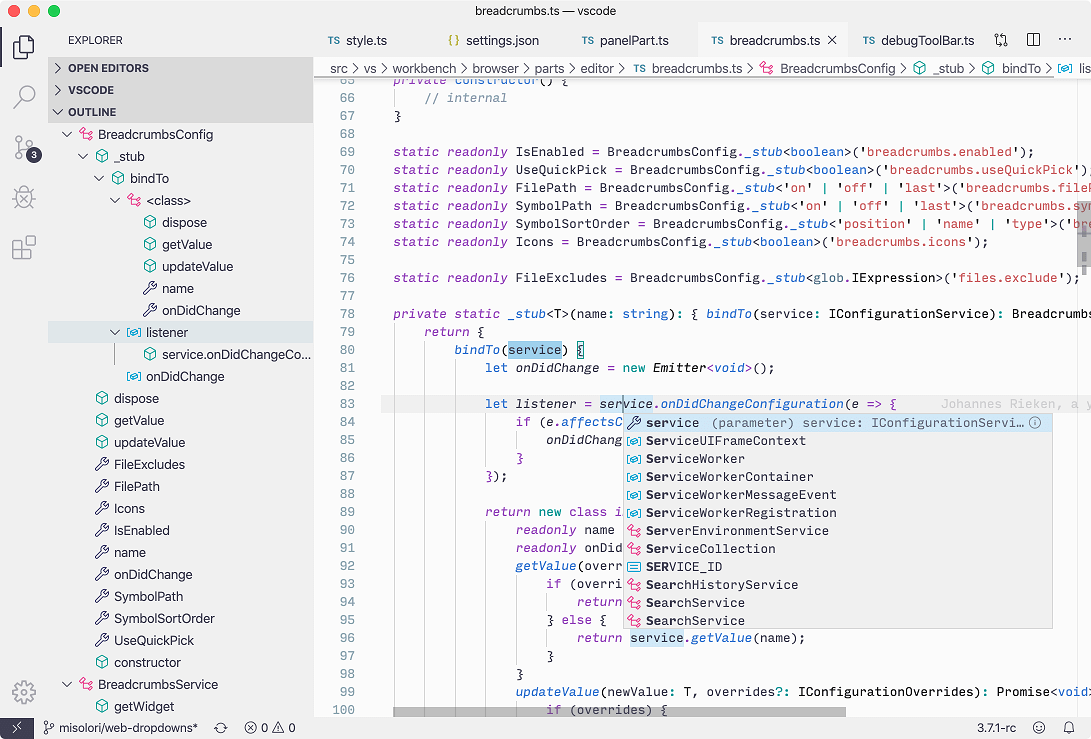
Task: Open Source Control view with 3 badge
Action: click(x=24, y=148)
